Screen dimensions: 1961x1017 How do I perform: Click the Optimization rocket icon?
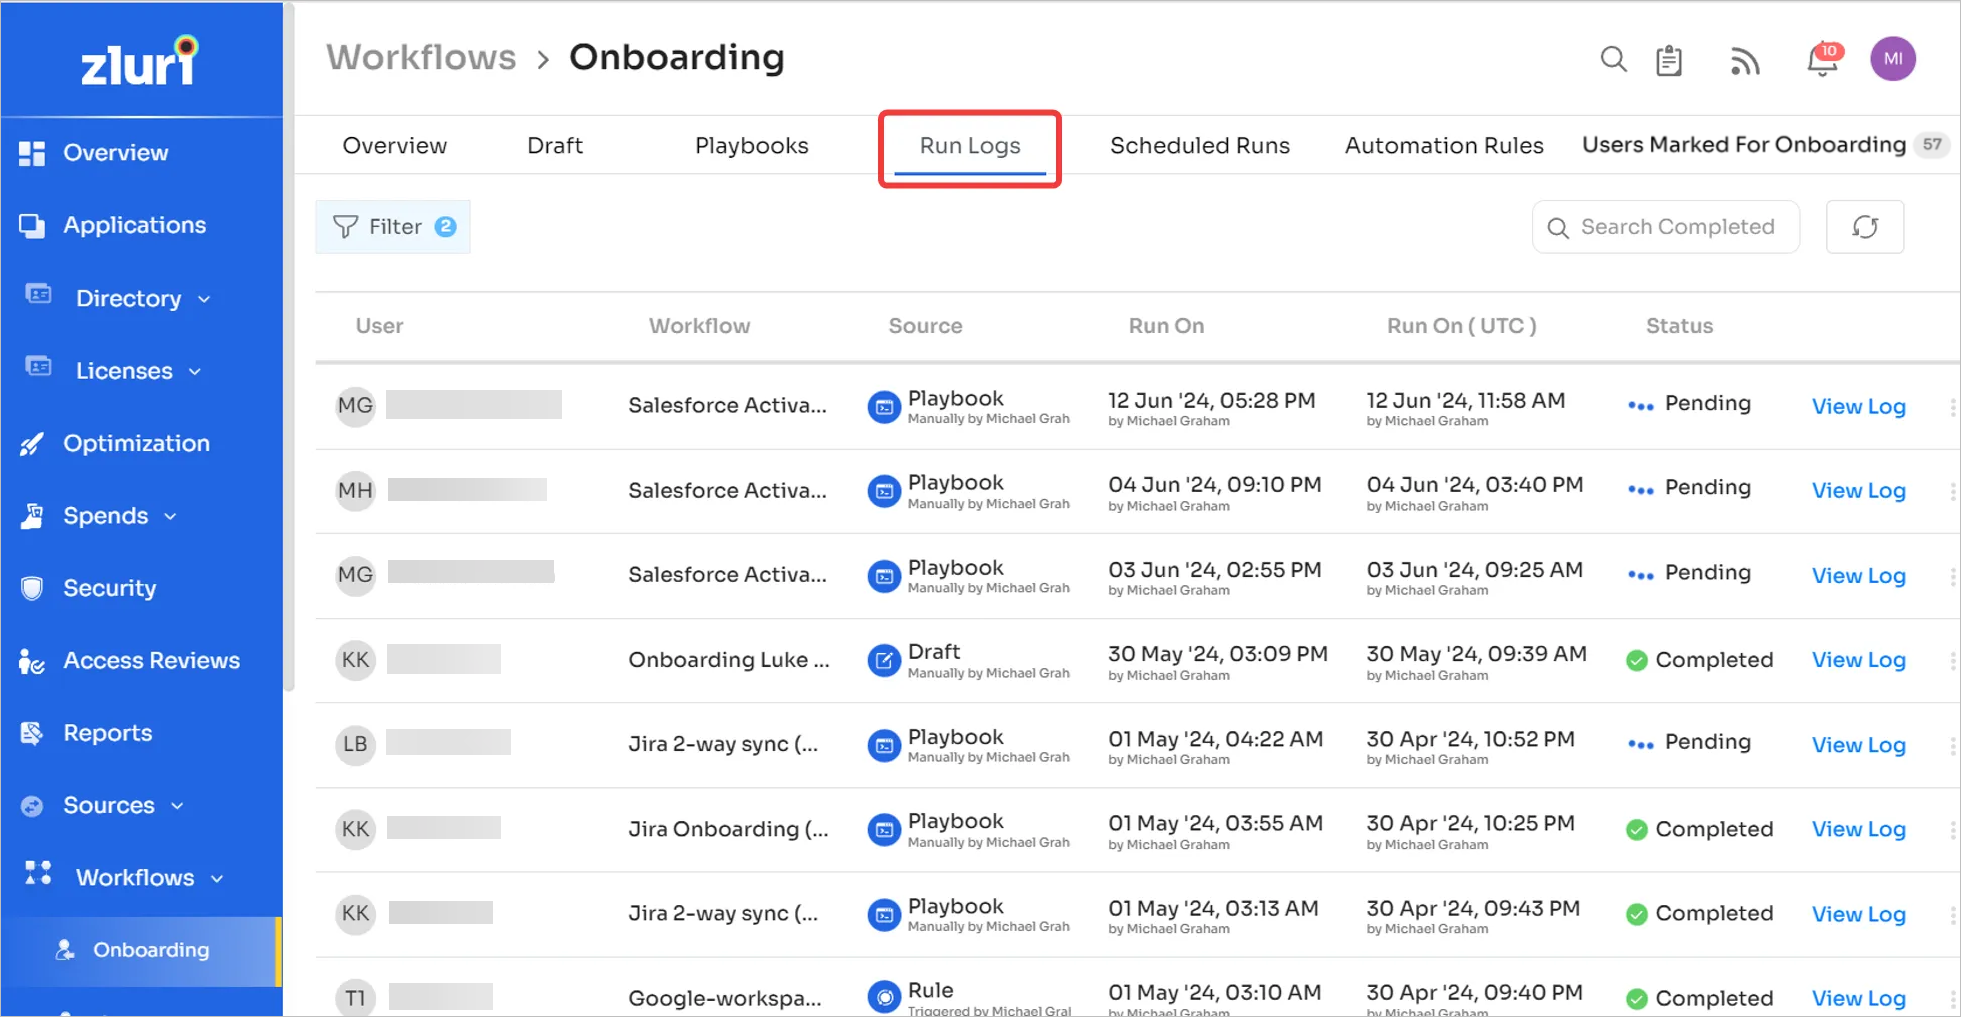click(32, 444)
